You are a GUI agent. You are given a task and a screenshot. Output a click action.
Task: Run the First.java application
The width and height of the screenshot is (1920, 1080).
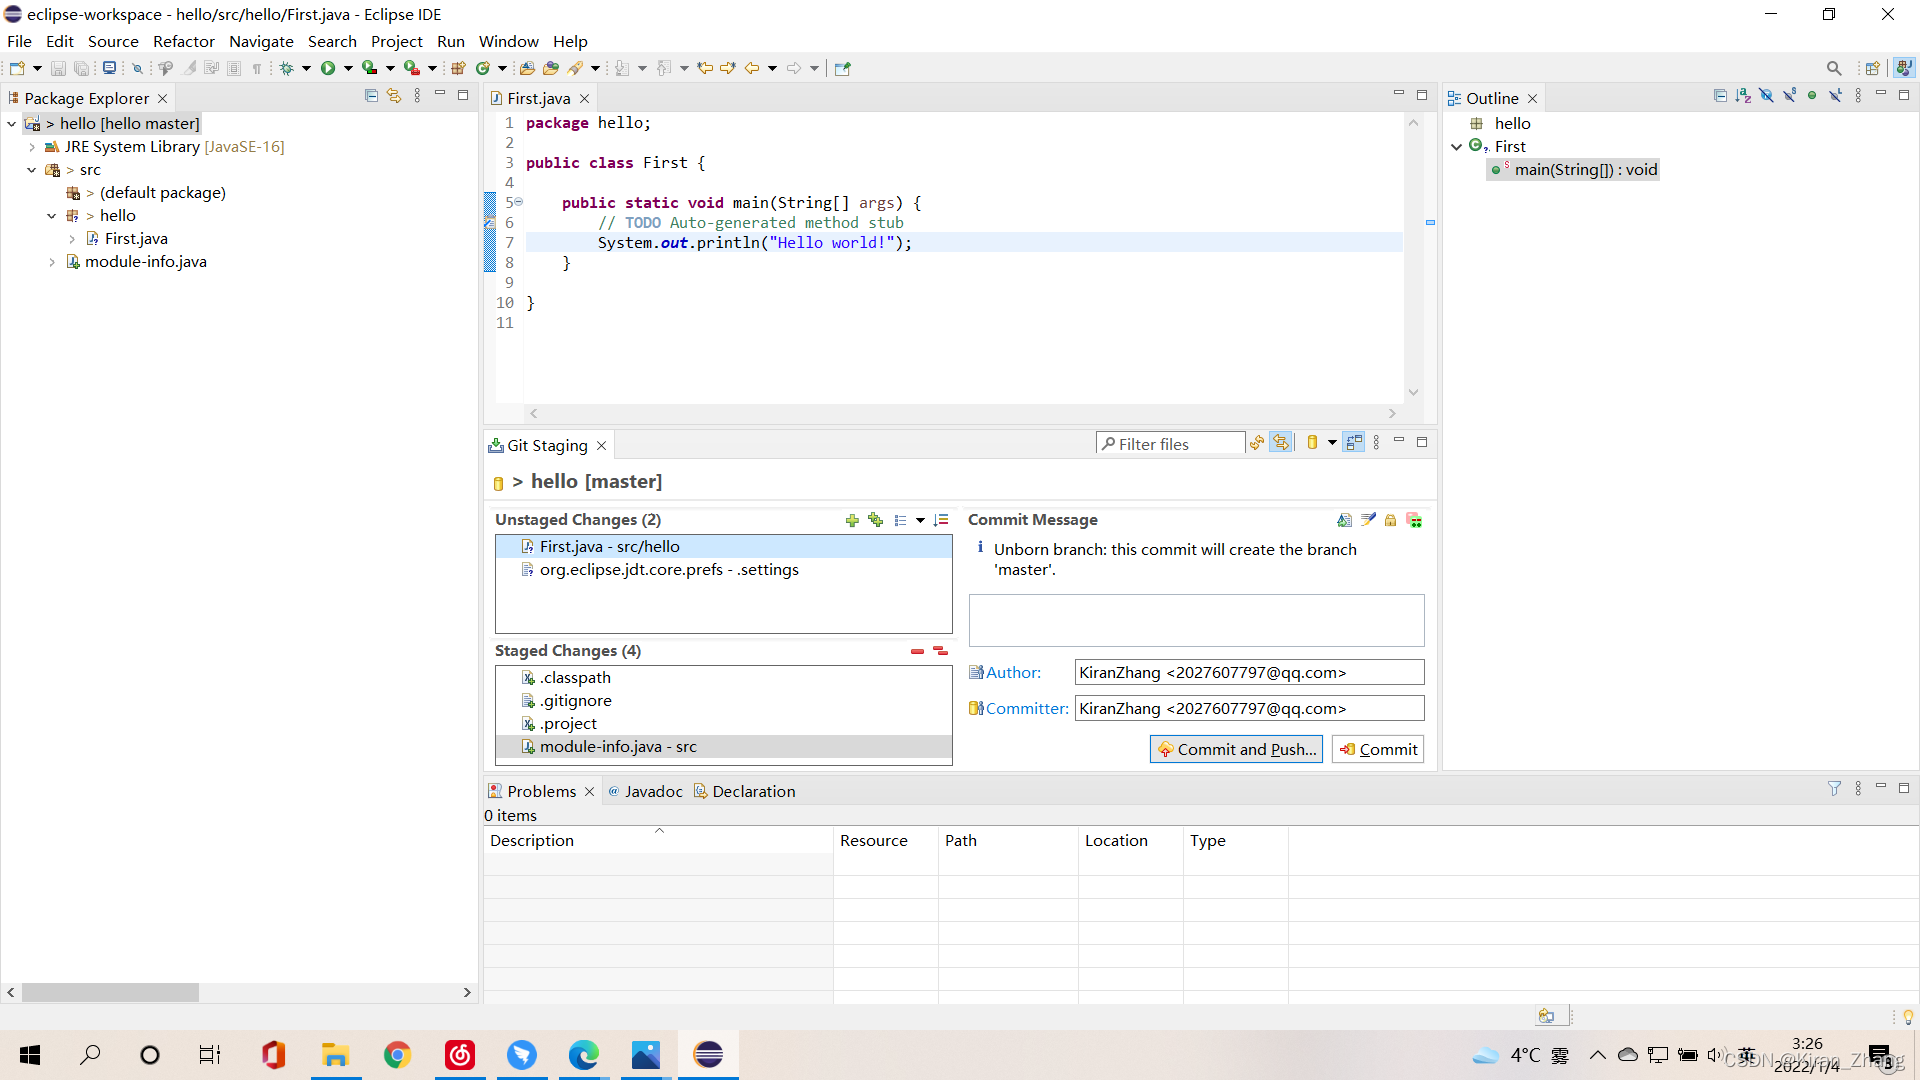(x=330, y=67)
